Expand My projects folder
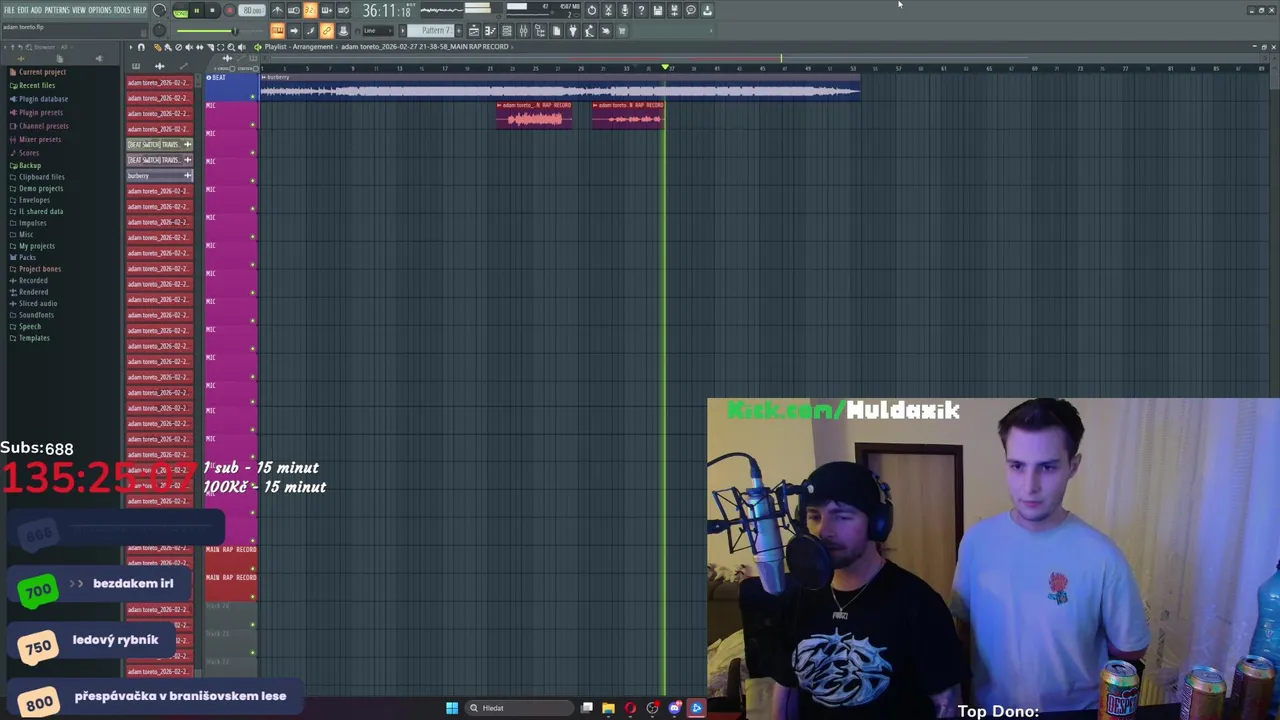 coord(36,246)
